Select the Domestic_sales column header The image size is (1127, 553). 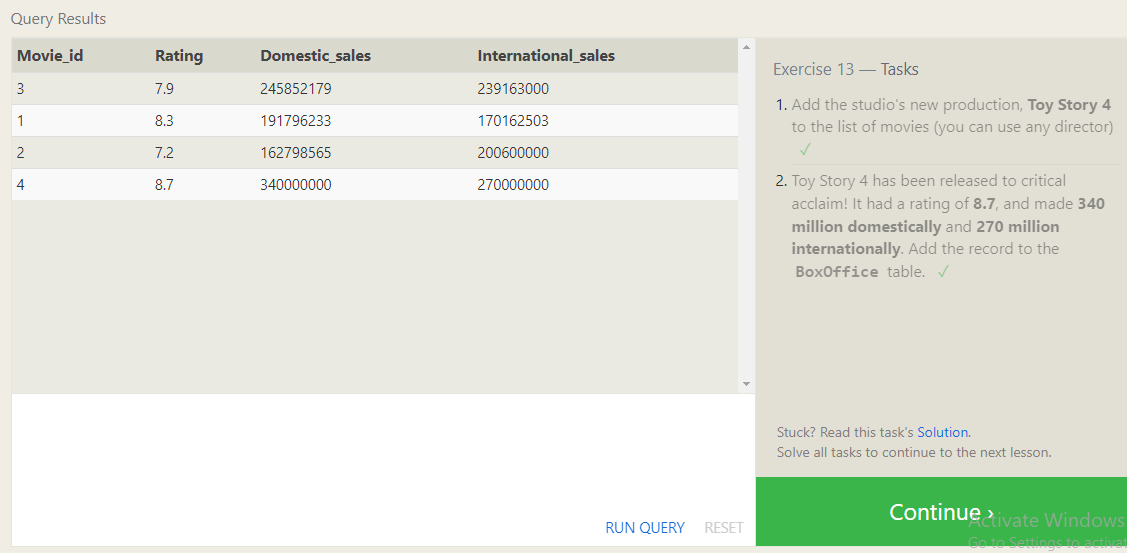pos(316,55)
